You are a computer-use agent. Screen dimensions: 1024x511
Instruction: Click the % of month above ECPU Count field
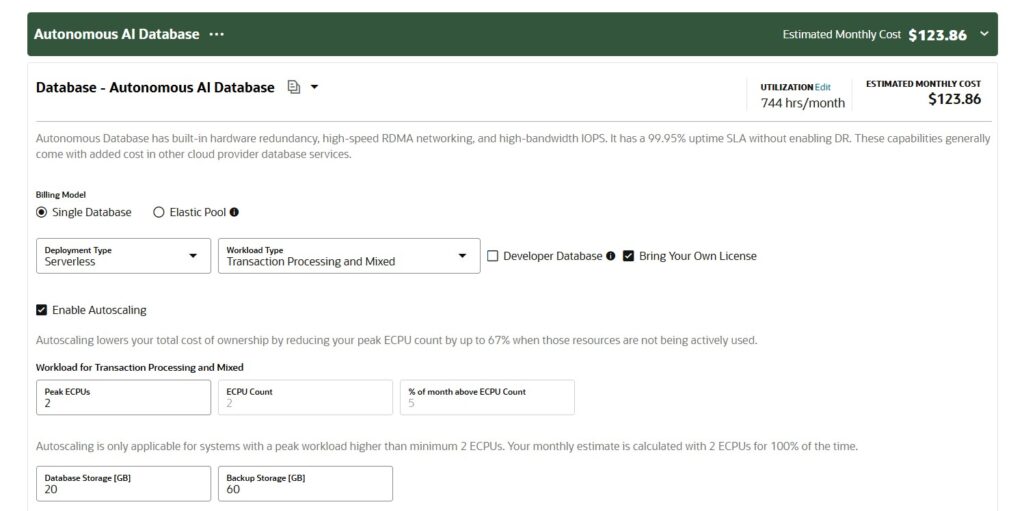coord(487,397)
